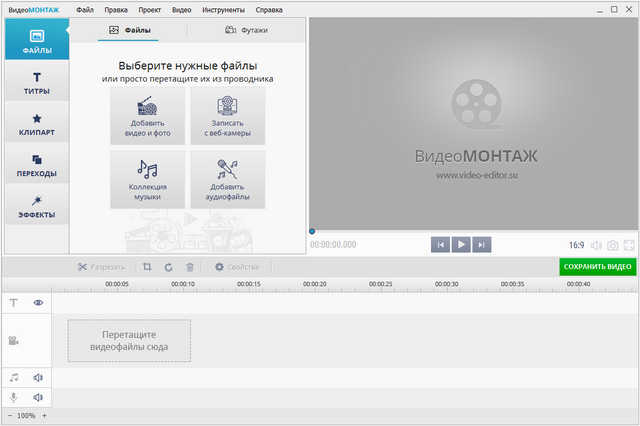The image size is (640, 426).
Task: Toggle visibility of the titles track
Action: point(38,302)
